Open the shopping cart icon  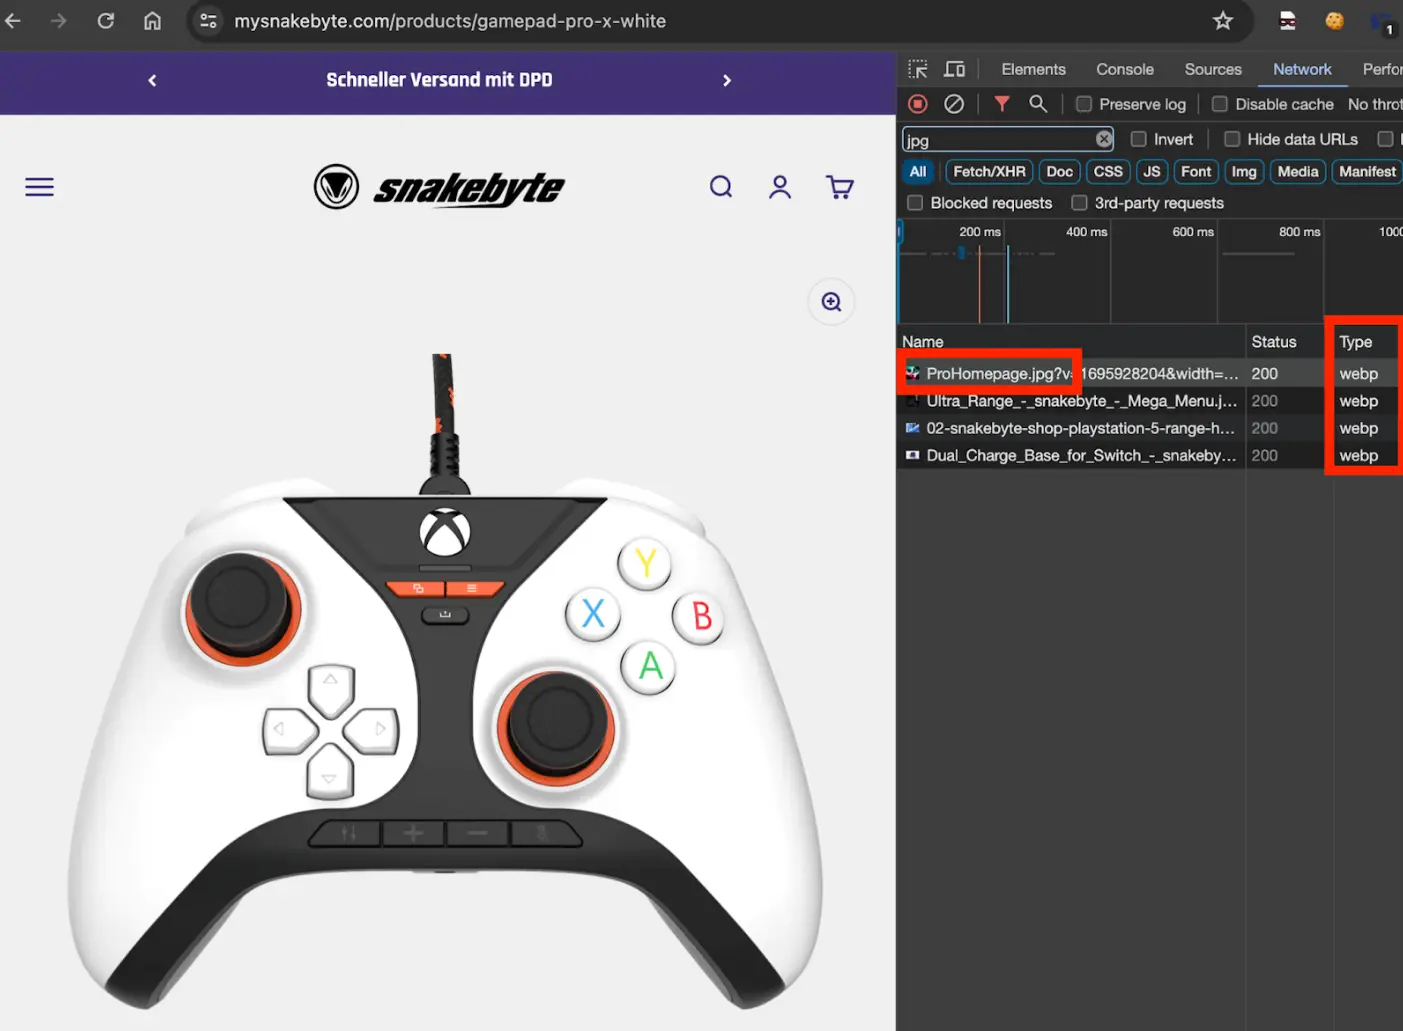pos(840,187)
